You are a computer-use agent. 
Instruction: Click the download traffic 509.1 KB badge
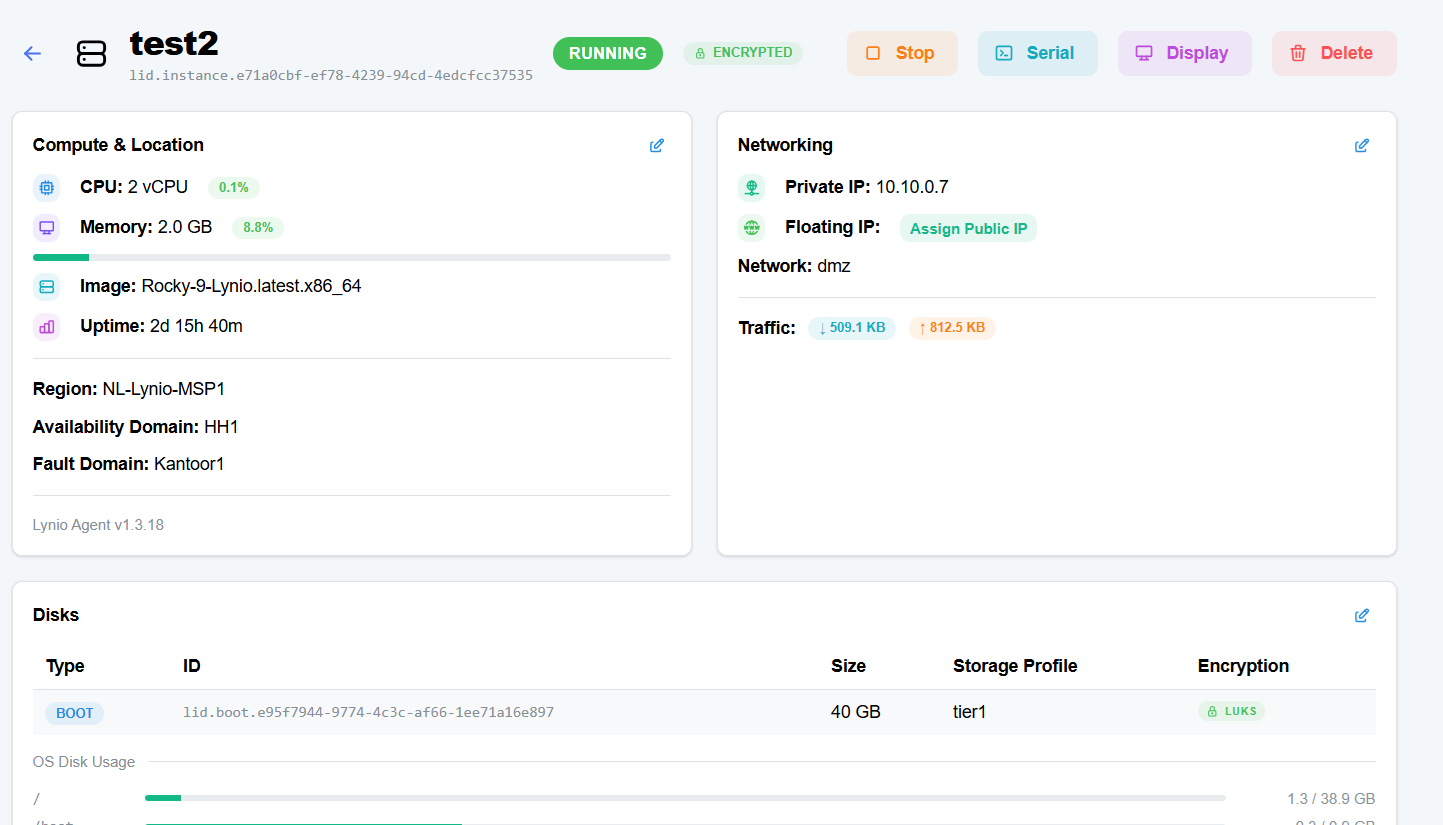tap(852, 327)
